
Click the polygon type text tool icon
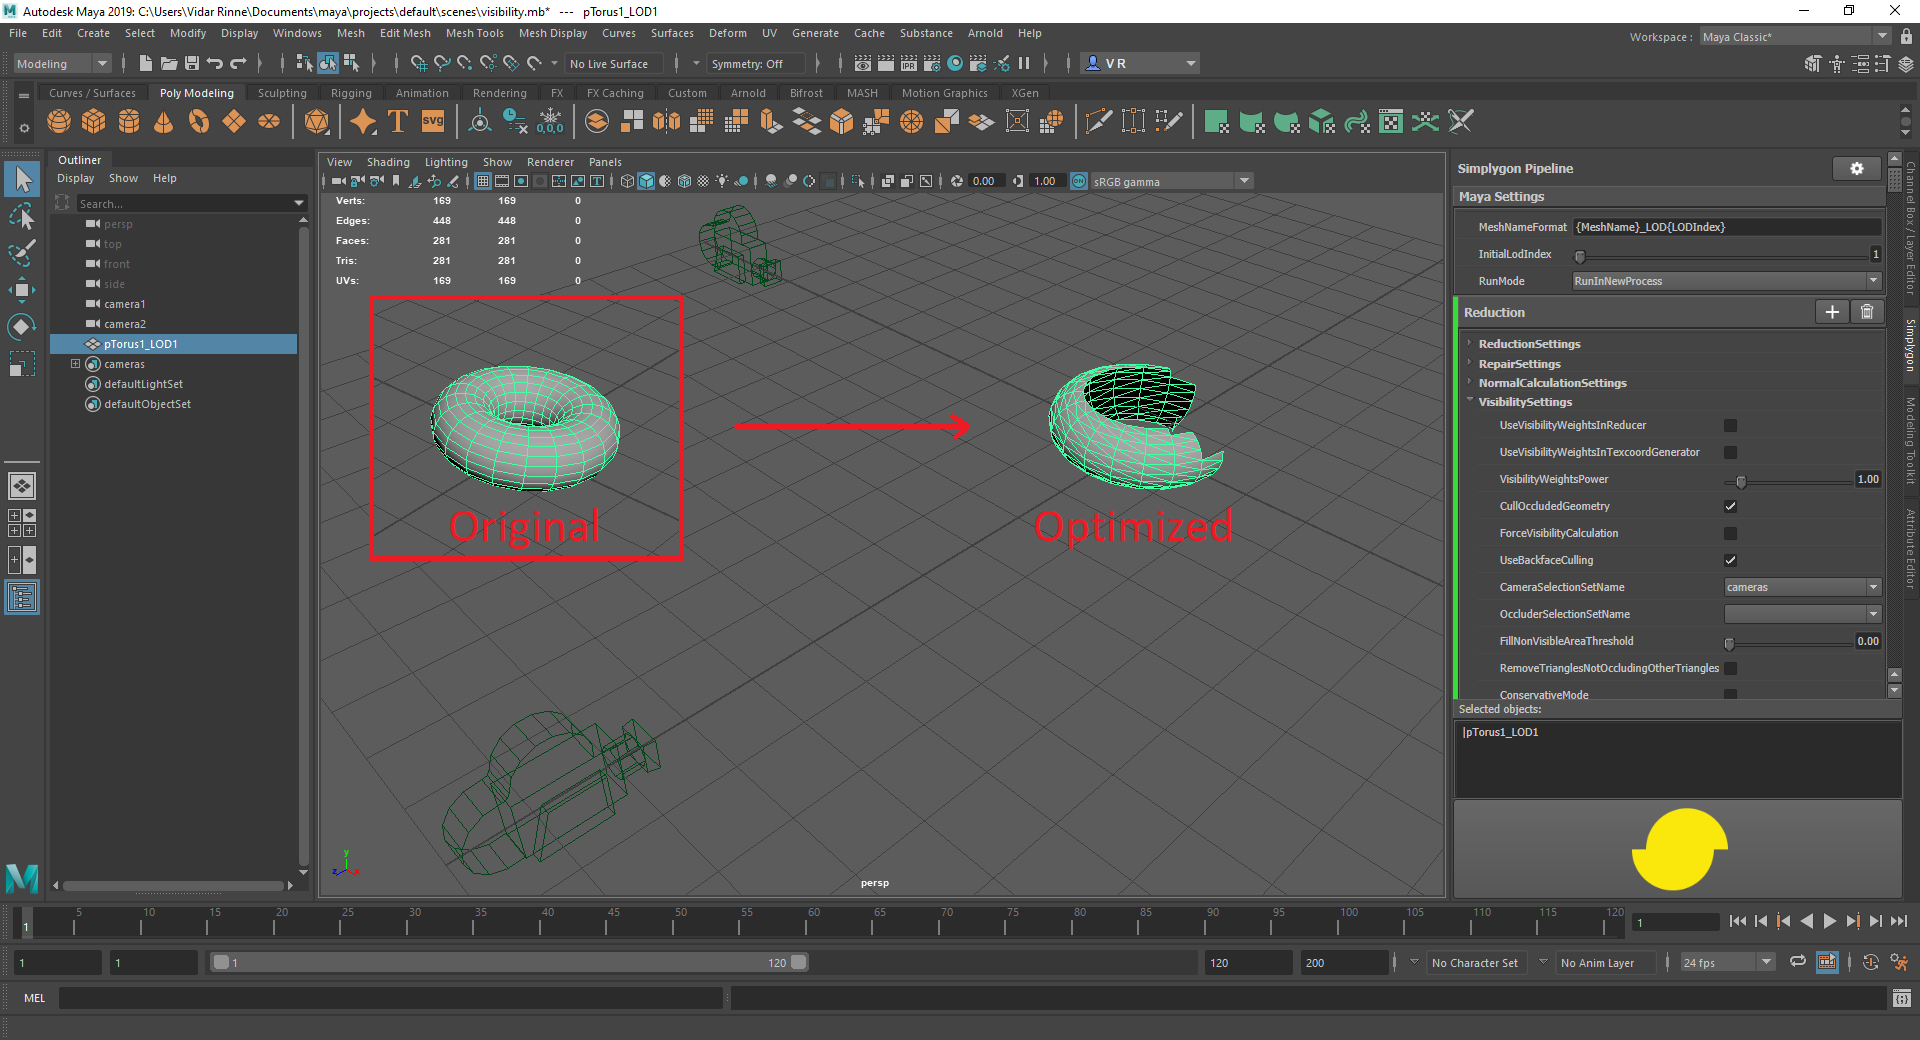(x=397, y=122)
